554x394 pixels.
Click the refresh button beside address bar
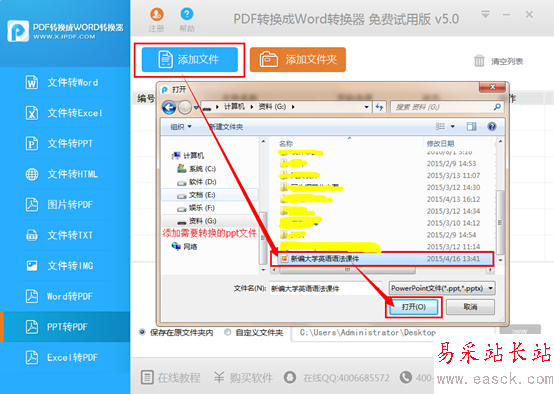379,107
